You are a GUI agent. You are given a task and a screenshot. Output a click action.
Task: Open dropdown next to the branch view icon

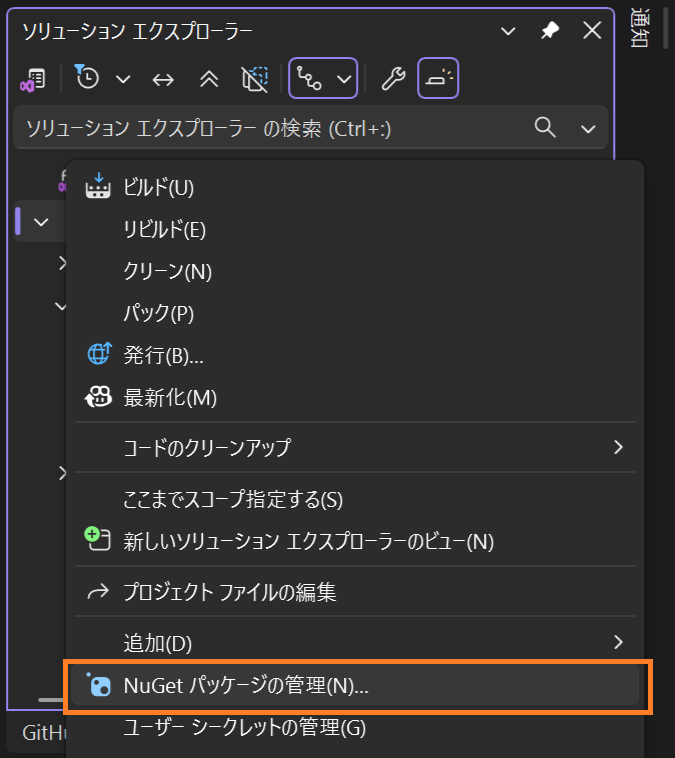[x=344, y=79]
